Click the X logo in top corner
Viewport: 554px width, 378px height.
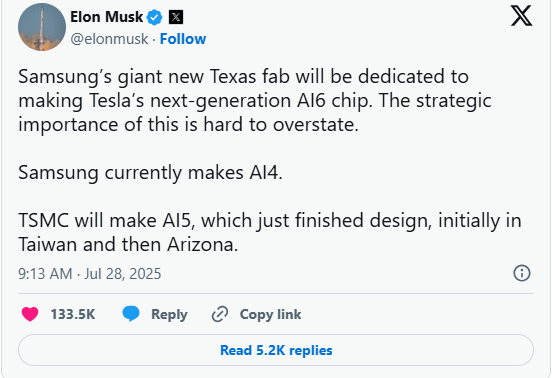[521, 16]
